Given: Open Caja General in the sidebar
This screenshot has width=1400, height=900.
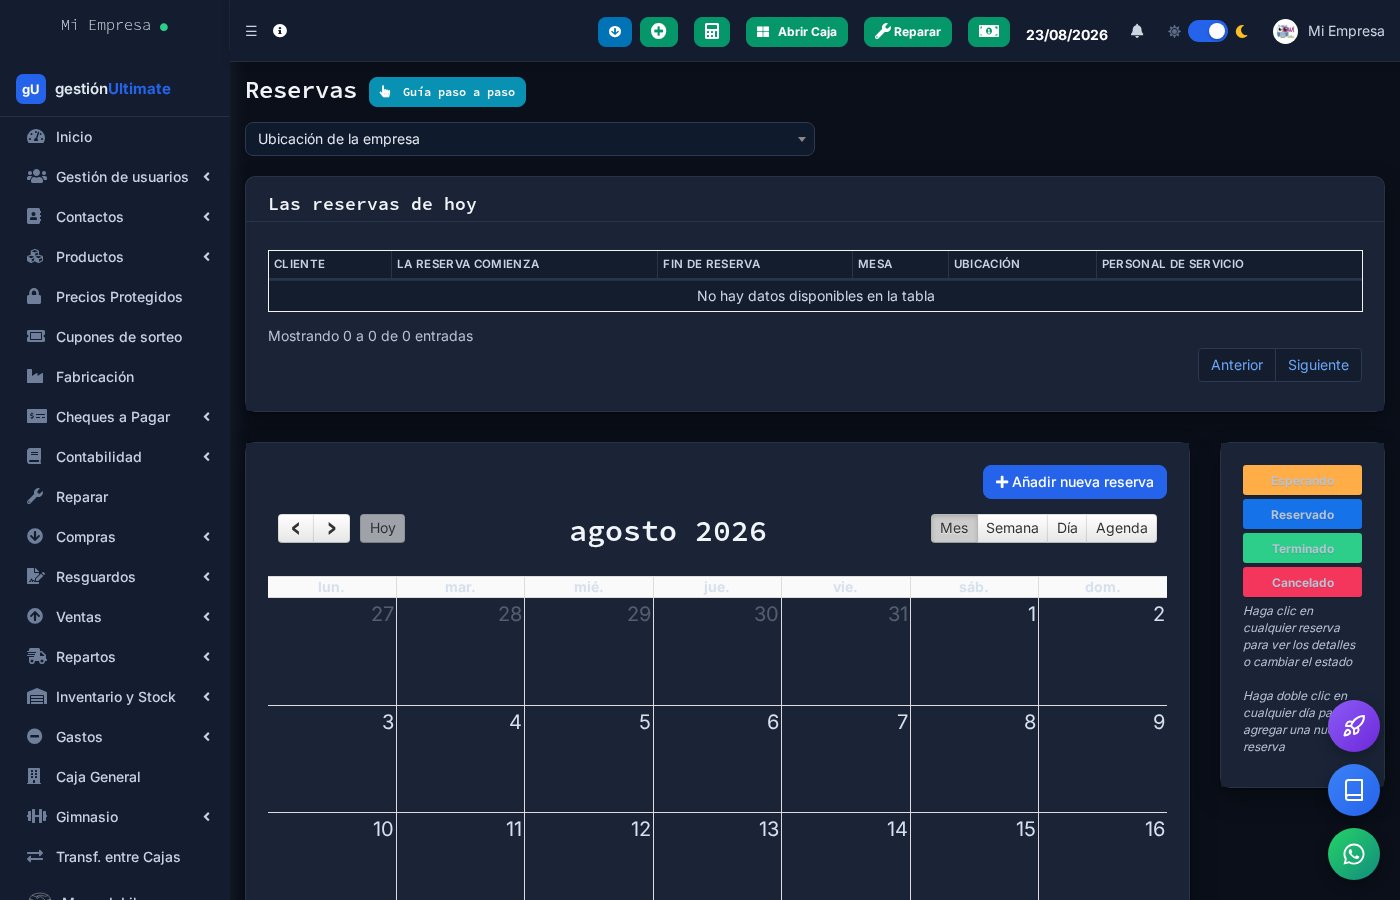Looking at the screenshot, I should pos(115,777).
